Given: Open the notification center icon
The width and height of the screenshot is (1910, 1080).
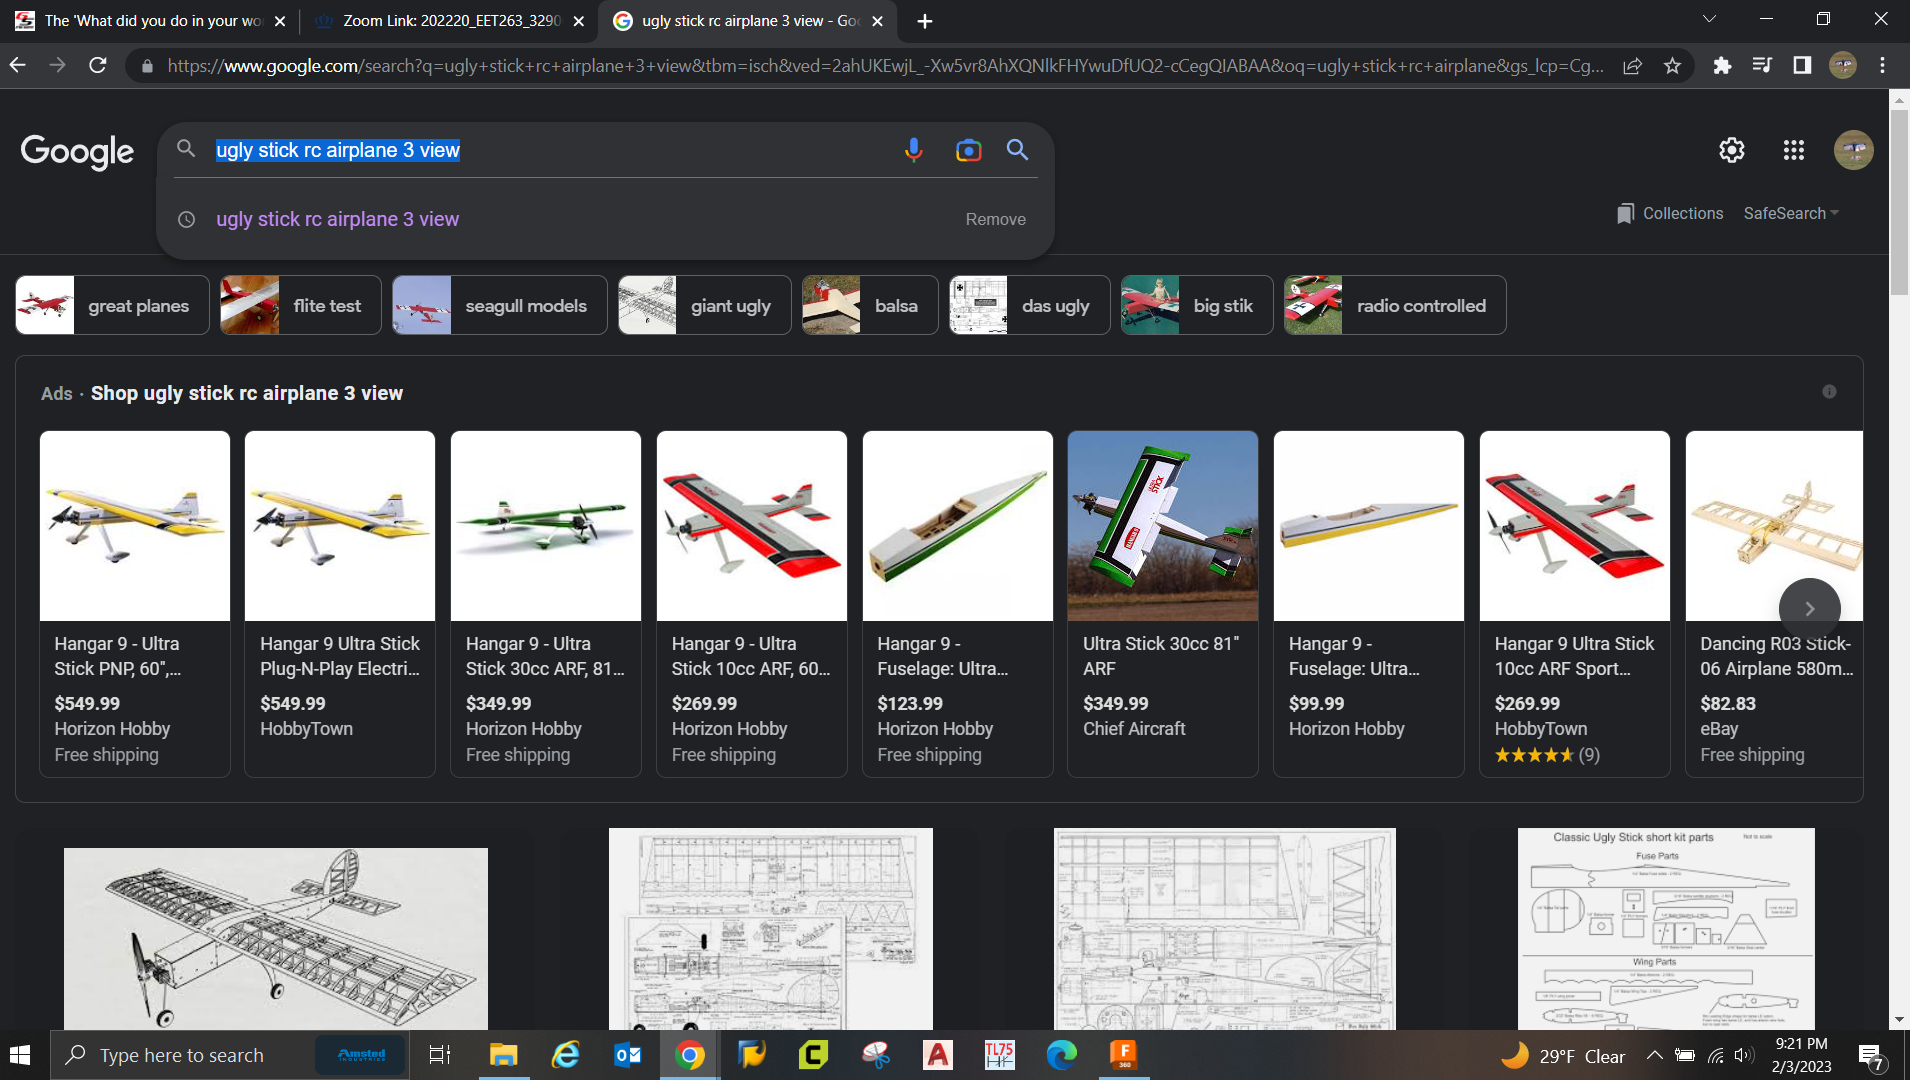Looking at the screenshot, I should click(1870, 1056).
